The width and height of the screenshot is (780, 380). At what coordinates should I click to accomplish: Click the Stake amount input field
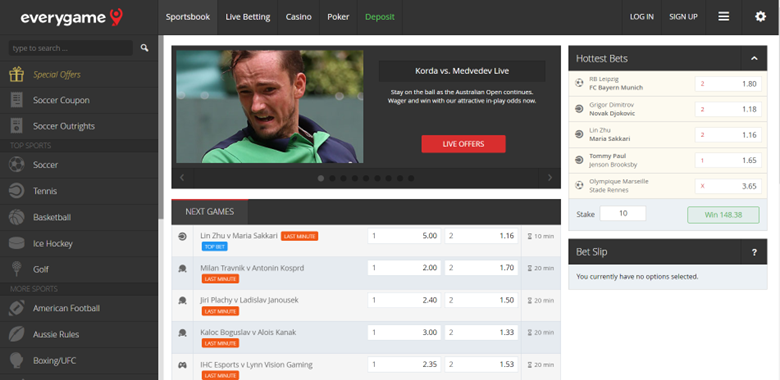point(623,213)
